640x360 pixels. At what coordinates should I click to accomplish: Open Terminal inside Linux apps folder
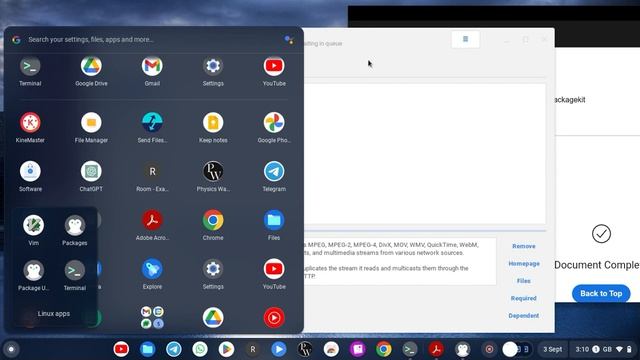pos(75,270)
